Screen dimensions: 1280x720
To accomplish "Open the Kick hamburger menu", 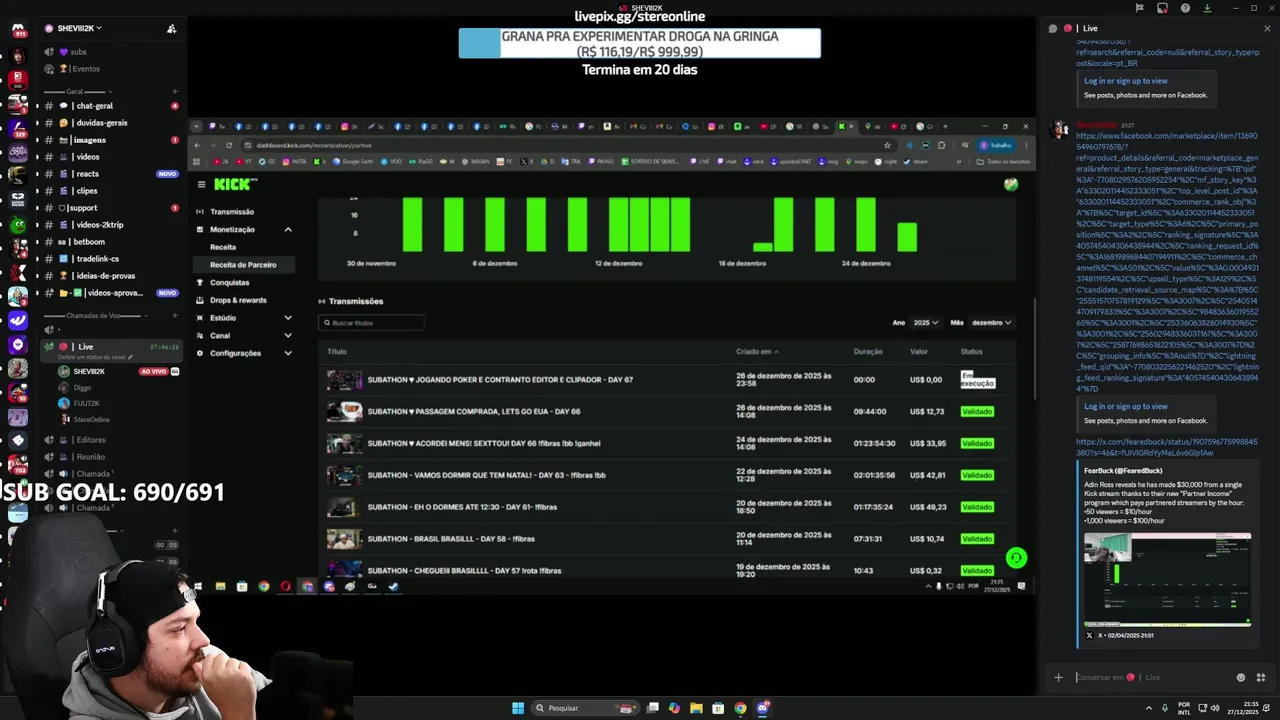I will point(201,184).
